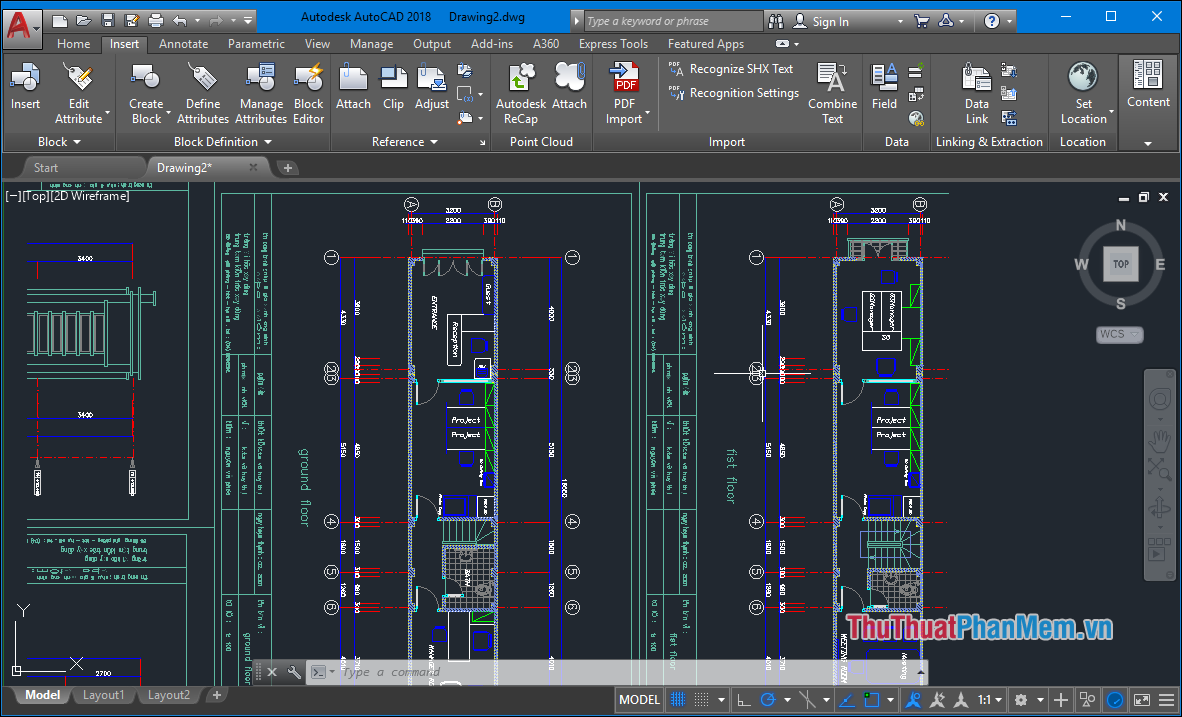This screenshot has width=1182, height=717.
Task: Select the Insert block tool
Action: point(25,90)
